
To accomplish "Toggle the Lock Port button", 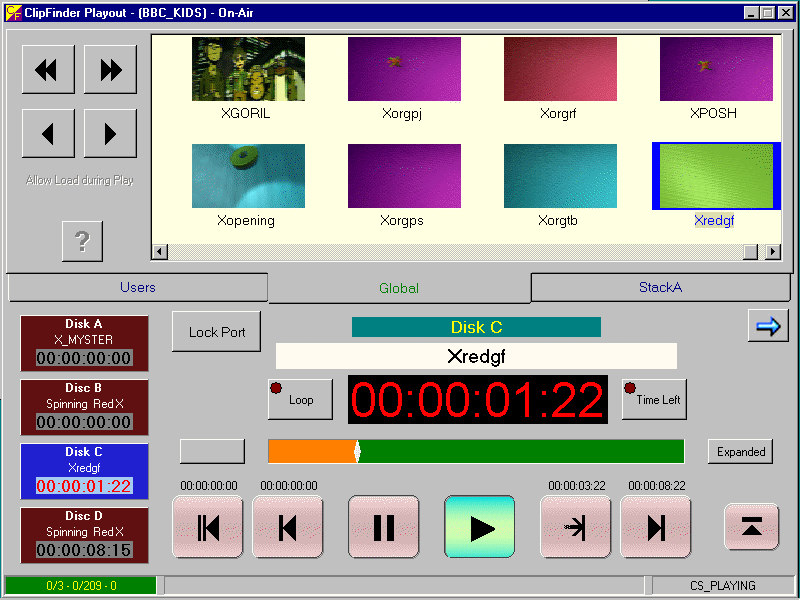I will (x=217, y=332).
